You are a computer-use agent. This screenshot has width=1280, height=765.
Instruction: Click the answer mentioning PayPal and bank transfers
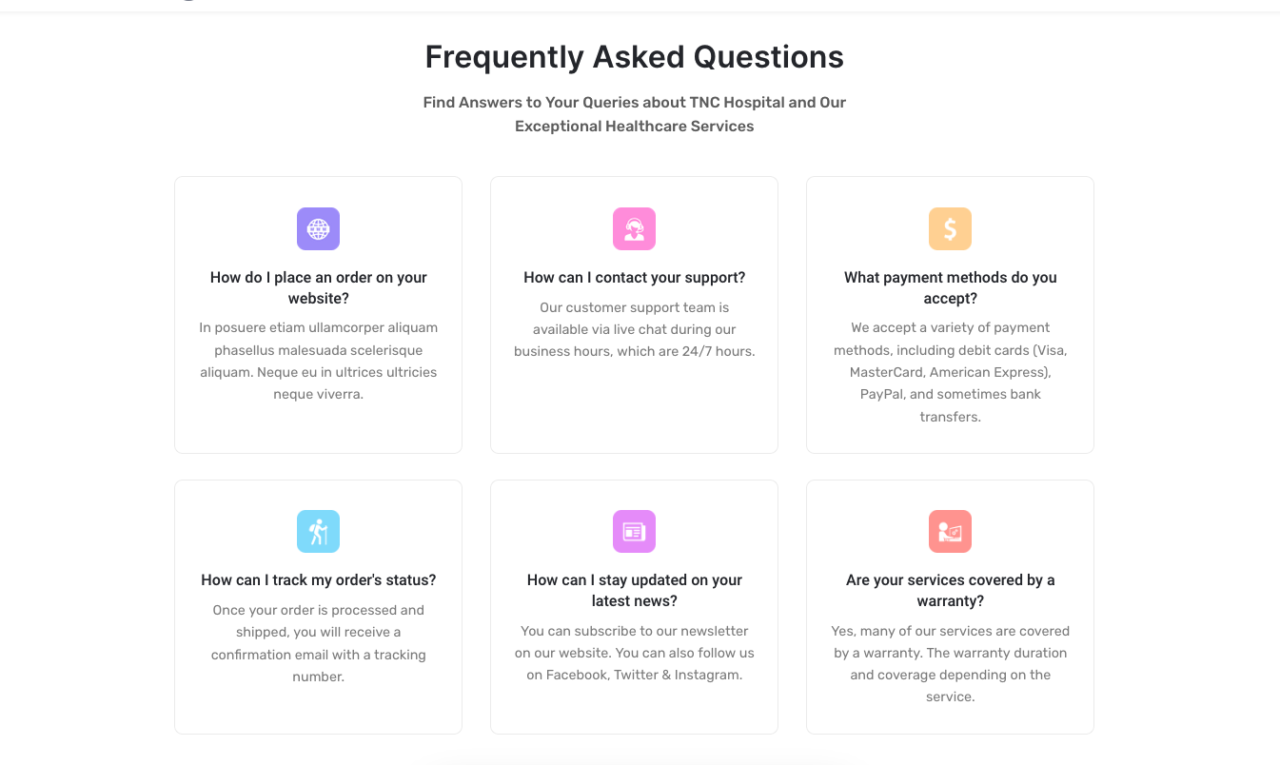[x=950, y=372]
